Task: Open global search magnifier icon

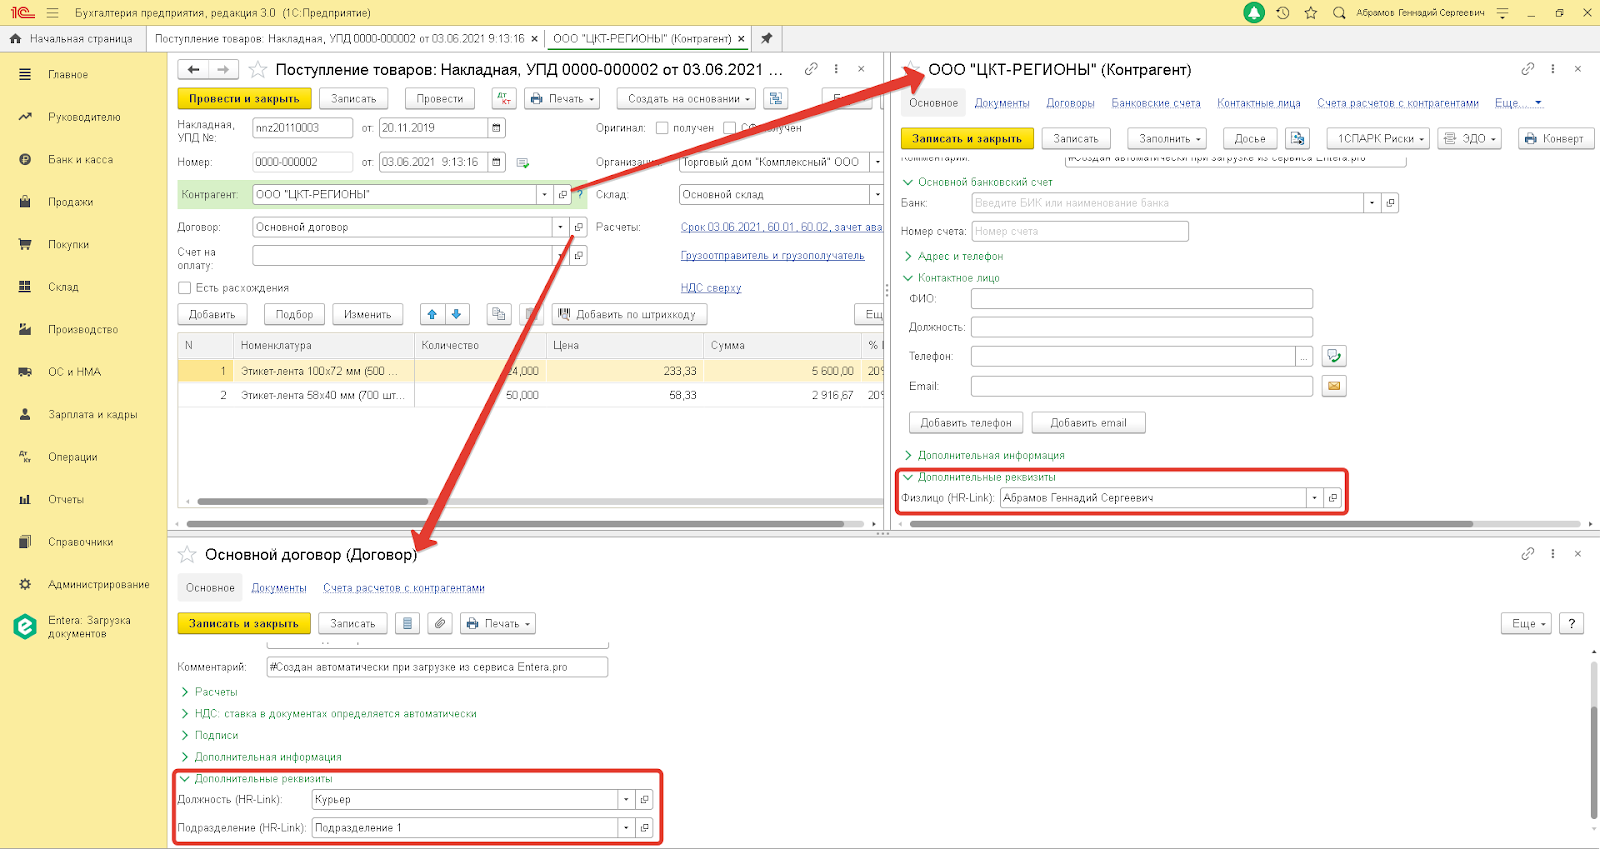Action: pos(1339,13)
